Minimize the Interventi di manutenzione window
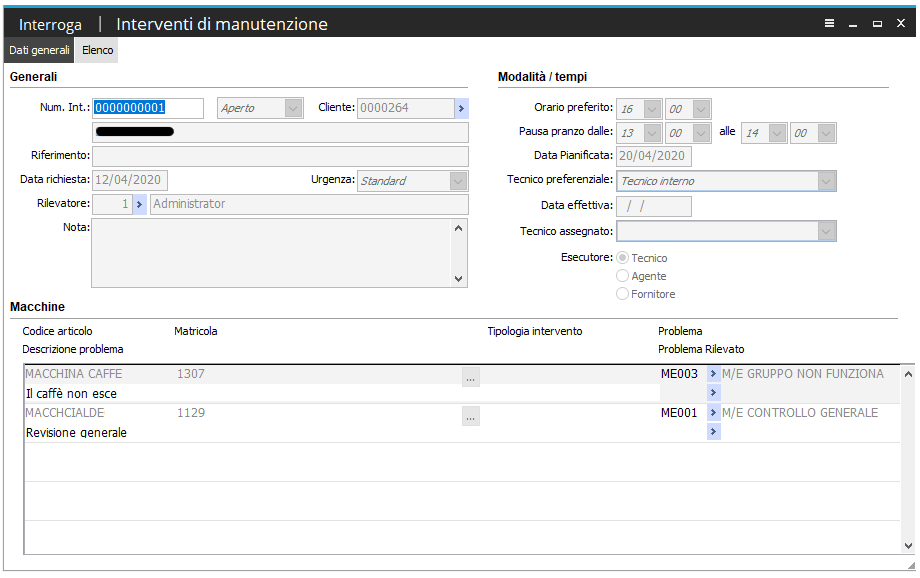This screenshot has height=578, width=920. (853, 24)
